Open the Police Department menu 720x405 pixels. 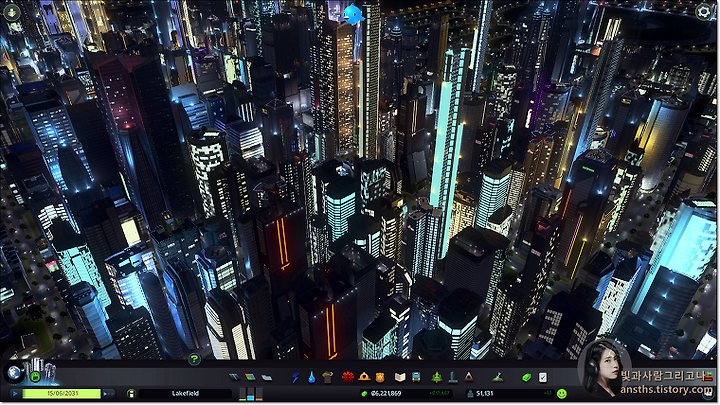click(380, 377)
